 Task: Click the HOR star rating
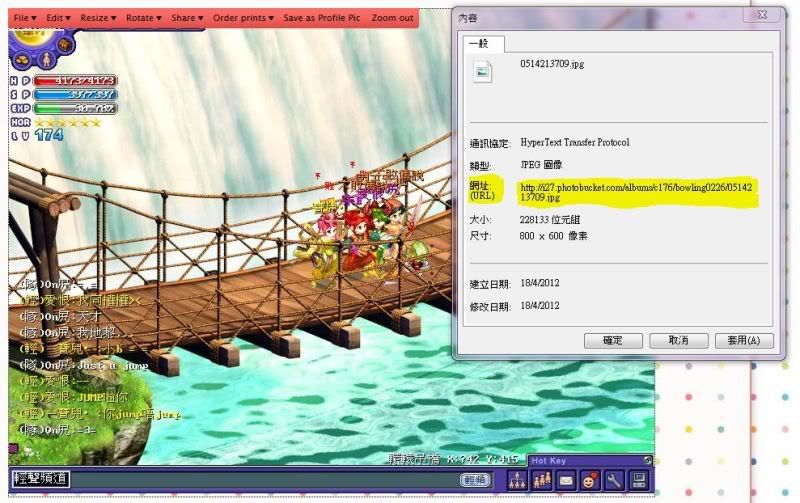[x=67, y=122]
